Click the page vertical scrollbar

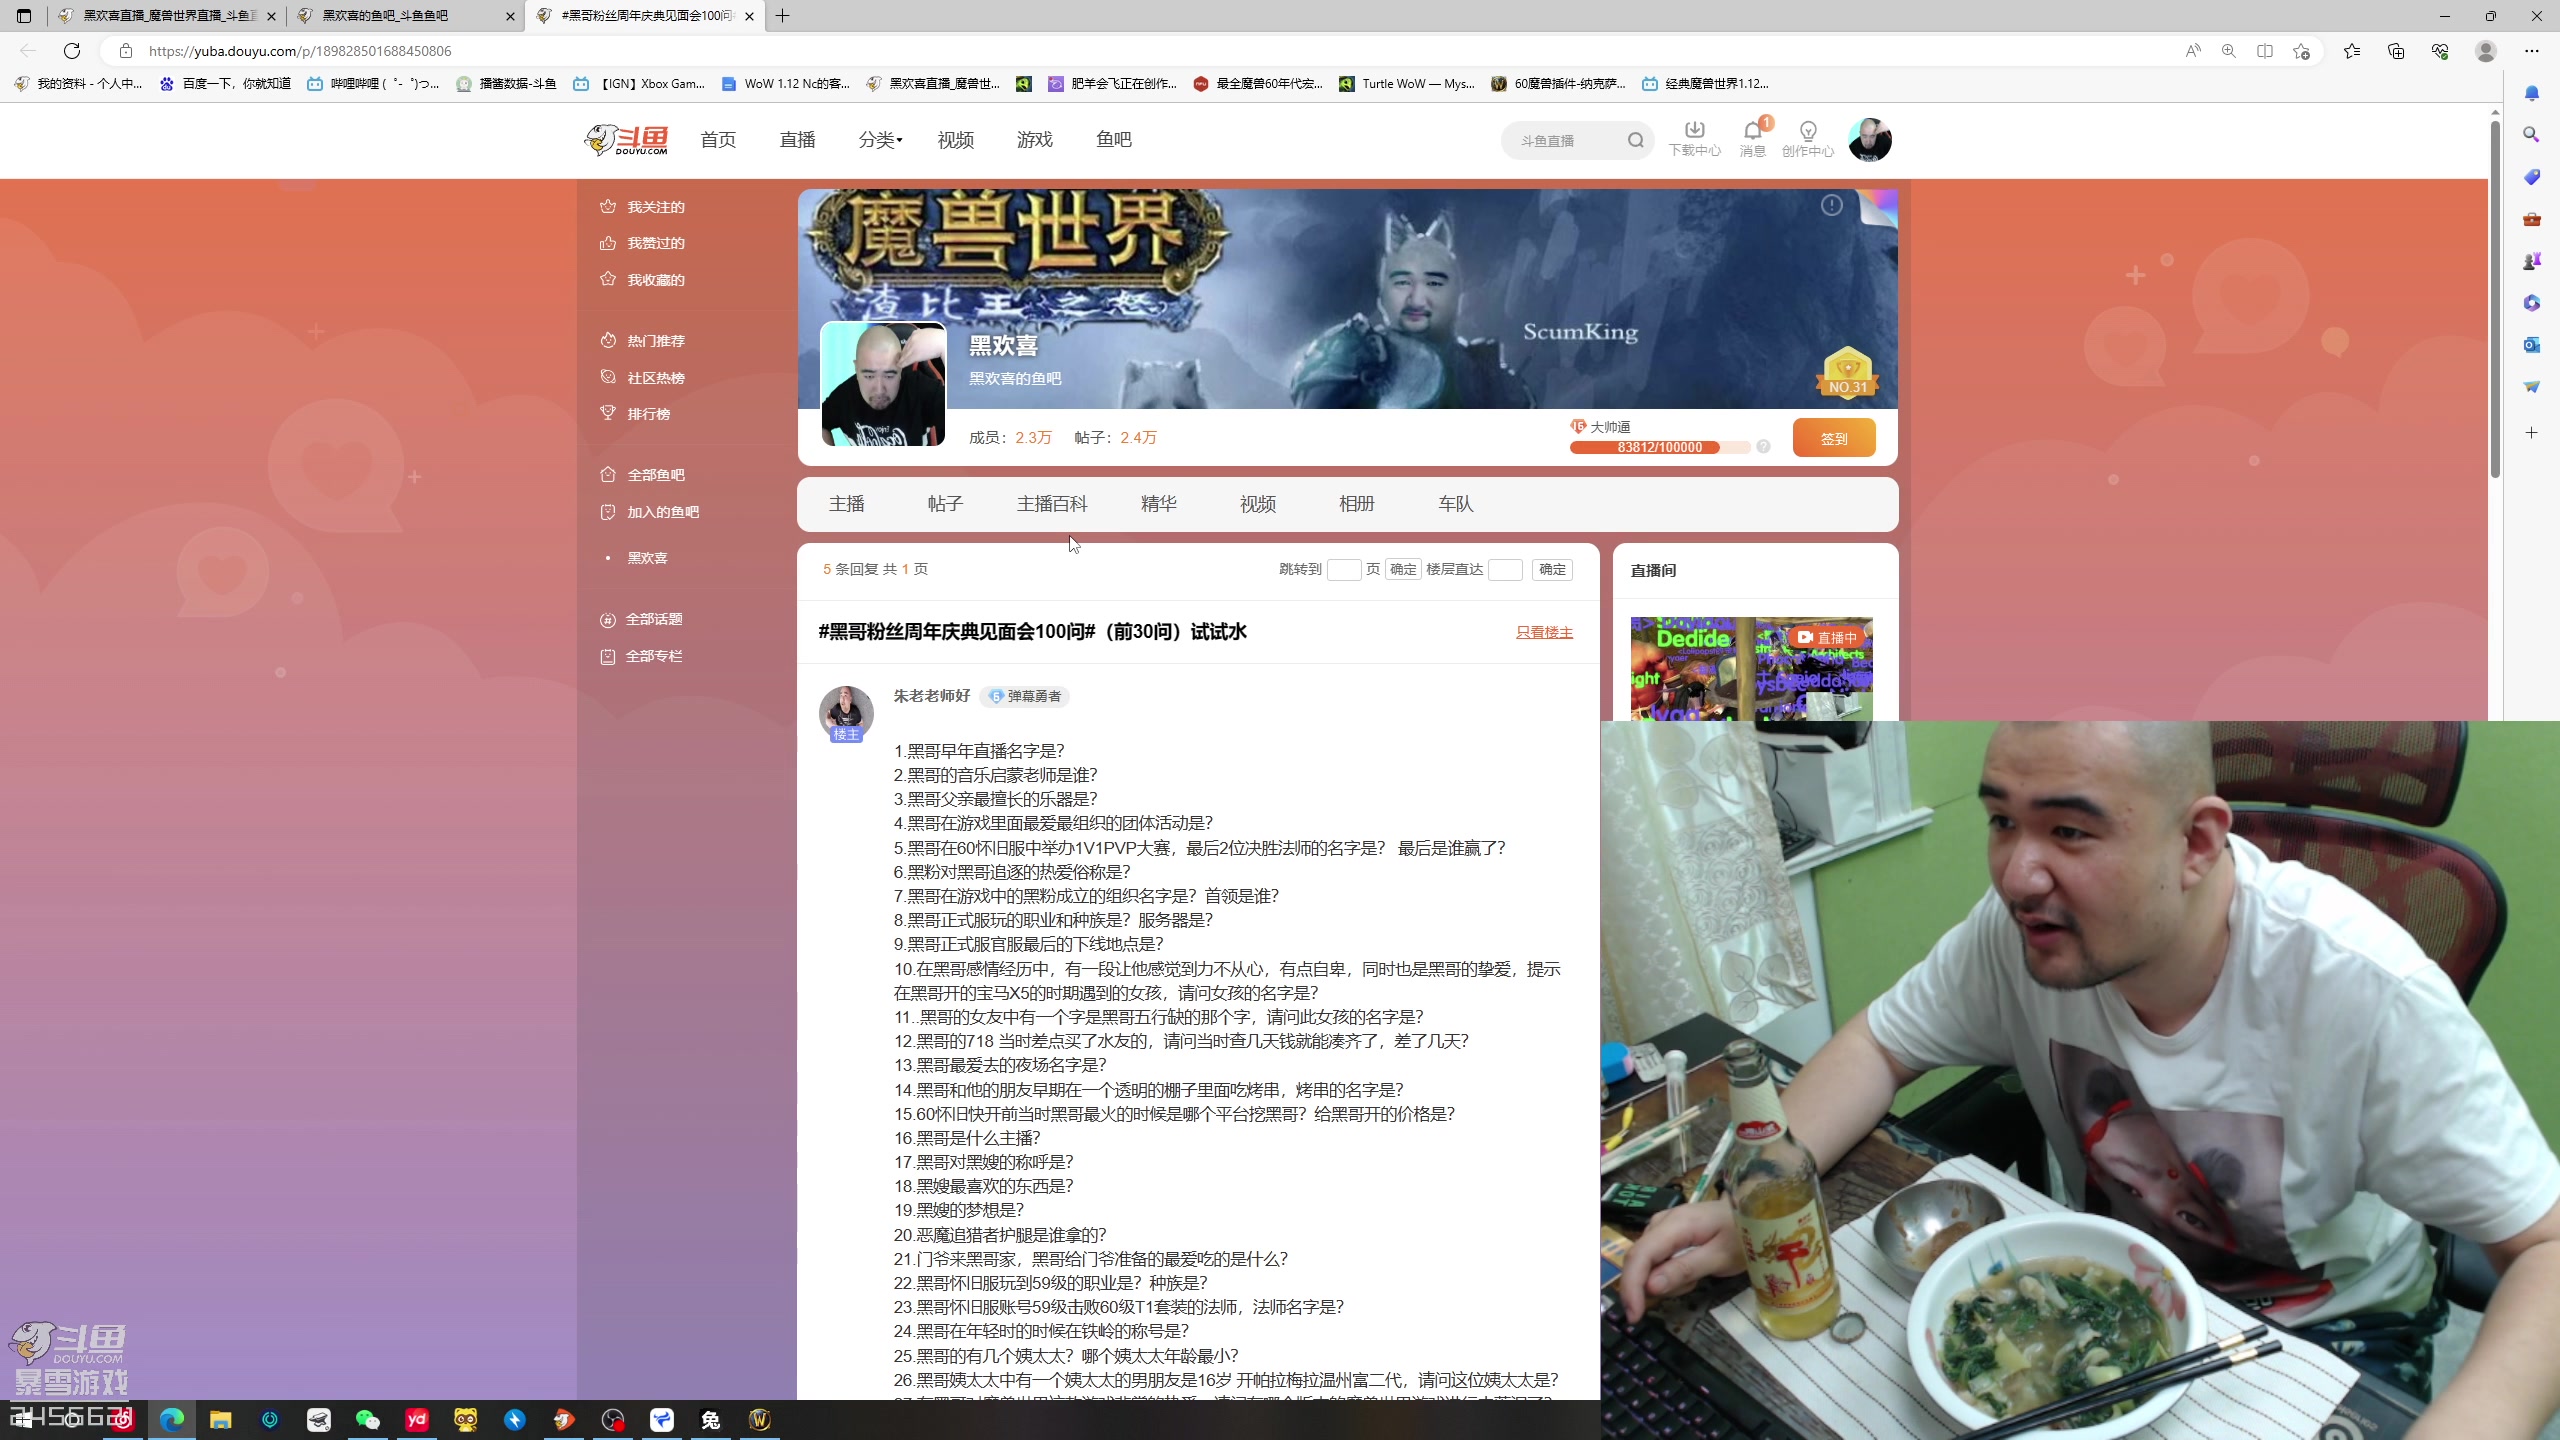tap(2496, 300)
